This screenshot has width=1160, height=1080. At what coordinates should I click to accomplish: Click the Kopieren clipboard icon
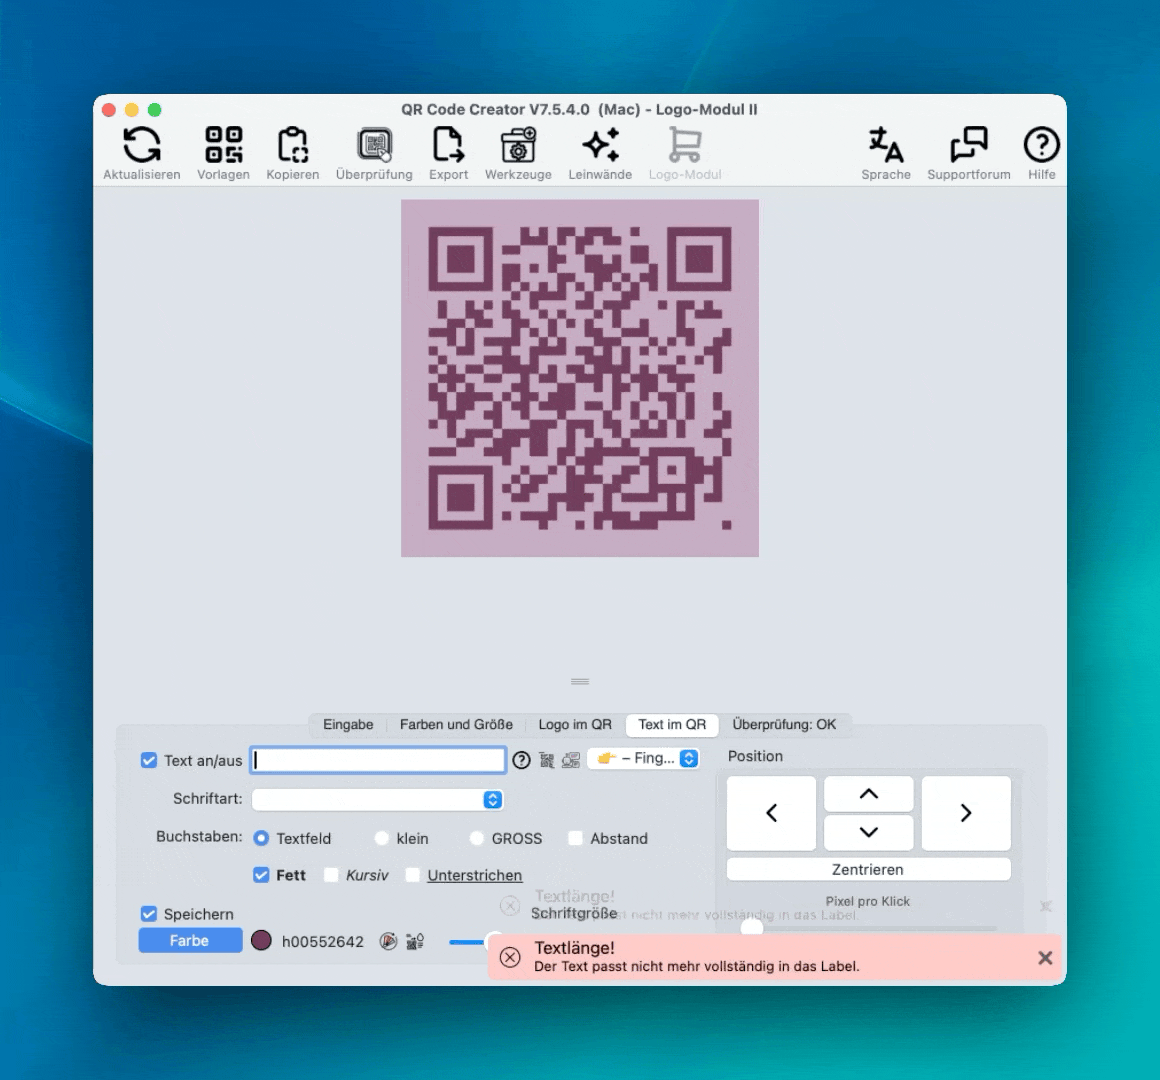point(292,146)
